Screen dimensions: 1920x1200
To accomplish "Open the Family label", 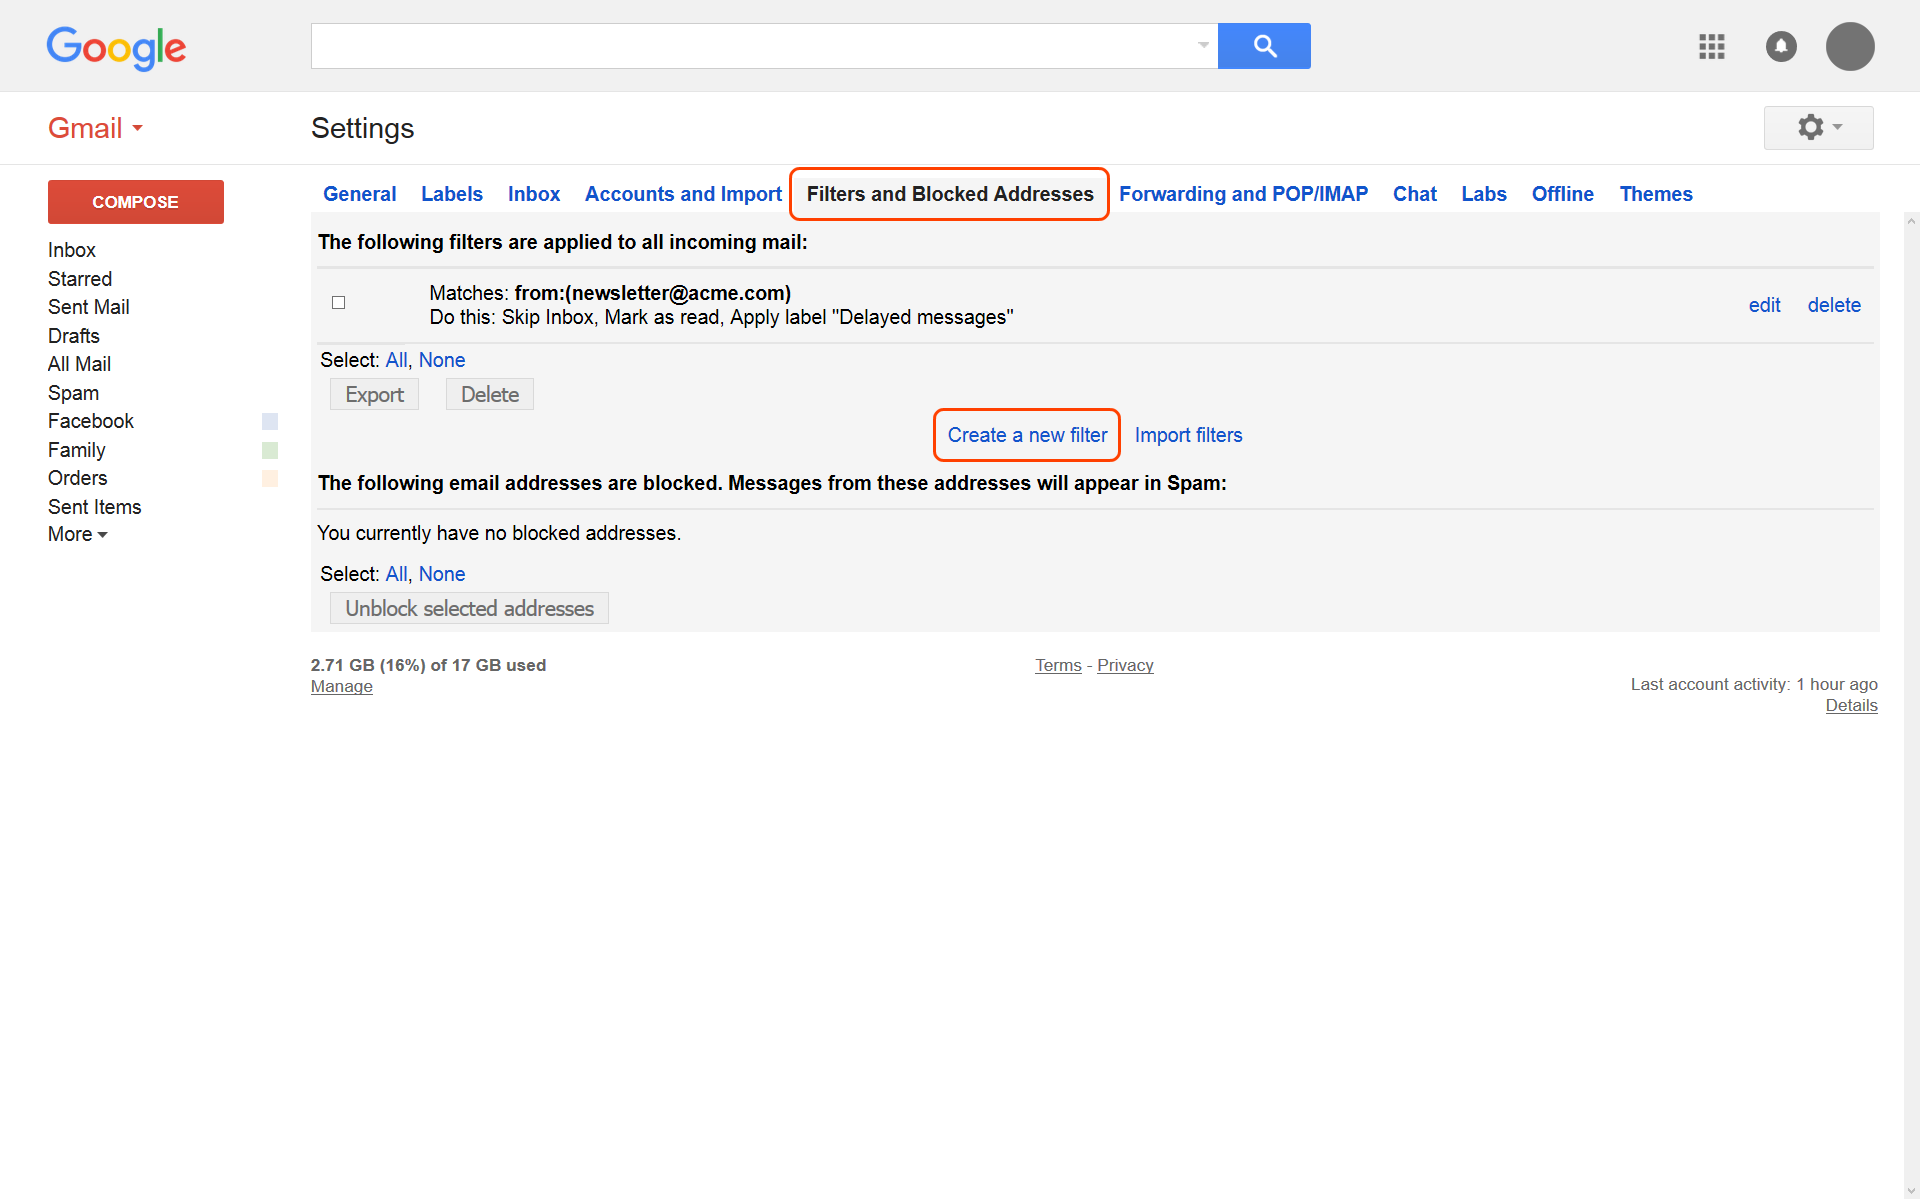I will click(77, 450).
